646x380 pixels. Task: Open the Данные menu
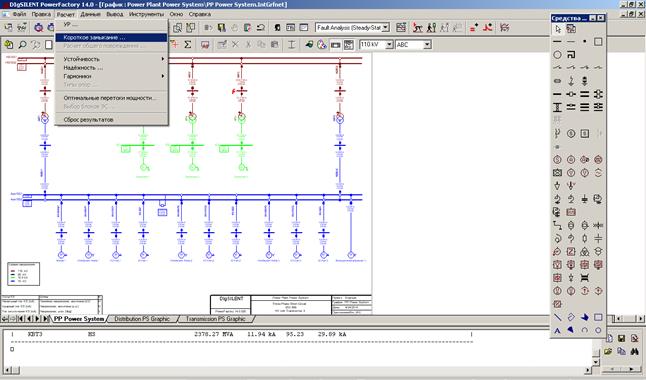point(90,14)
